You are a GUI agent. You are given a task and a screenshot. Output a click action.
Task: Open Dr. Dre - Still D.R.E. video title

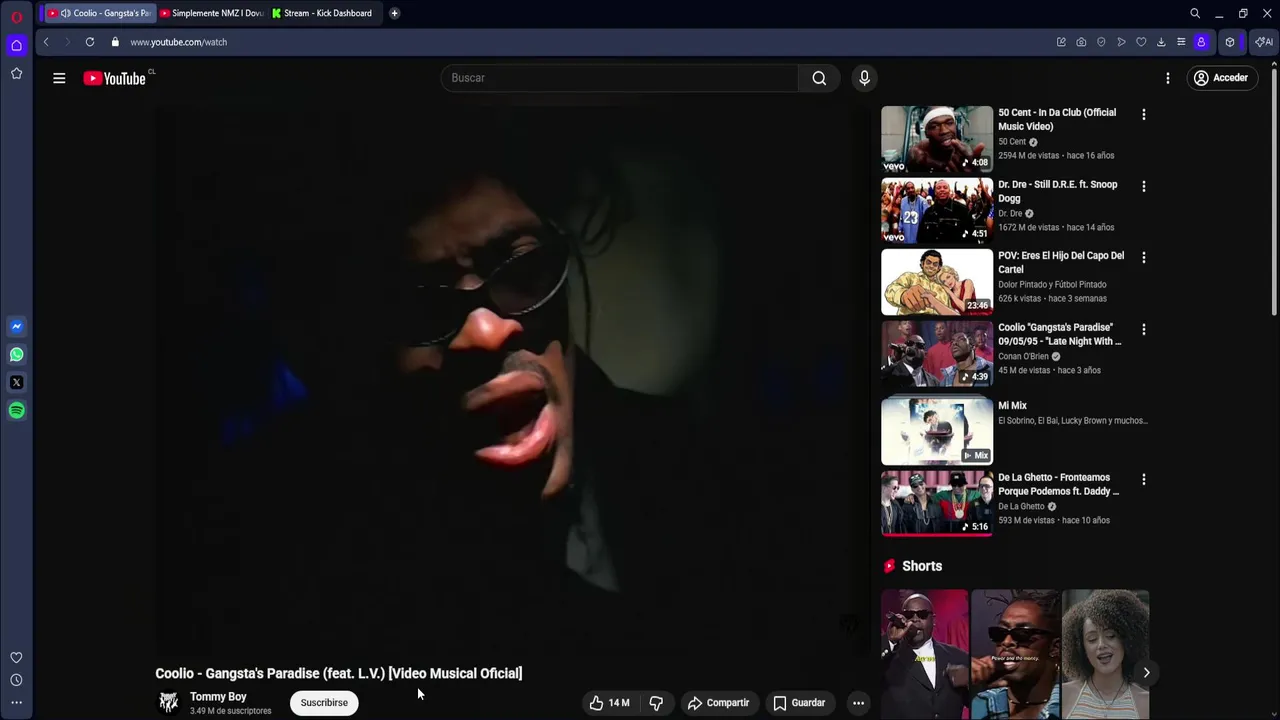pyautogui.click(x=1058, y=191)
